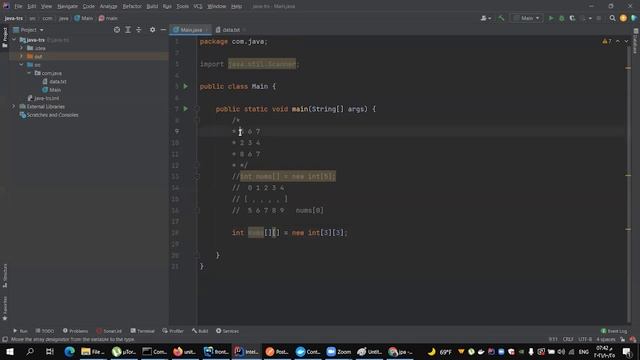Screen dimensions: 640x360
Task: Click the Windows taskbar search icon
Action: coord(30,351)
